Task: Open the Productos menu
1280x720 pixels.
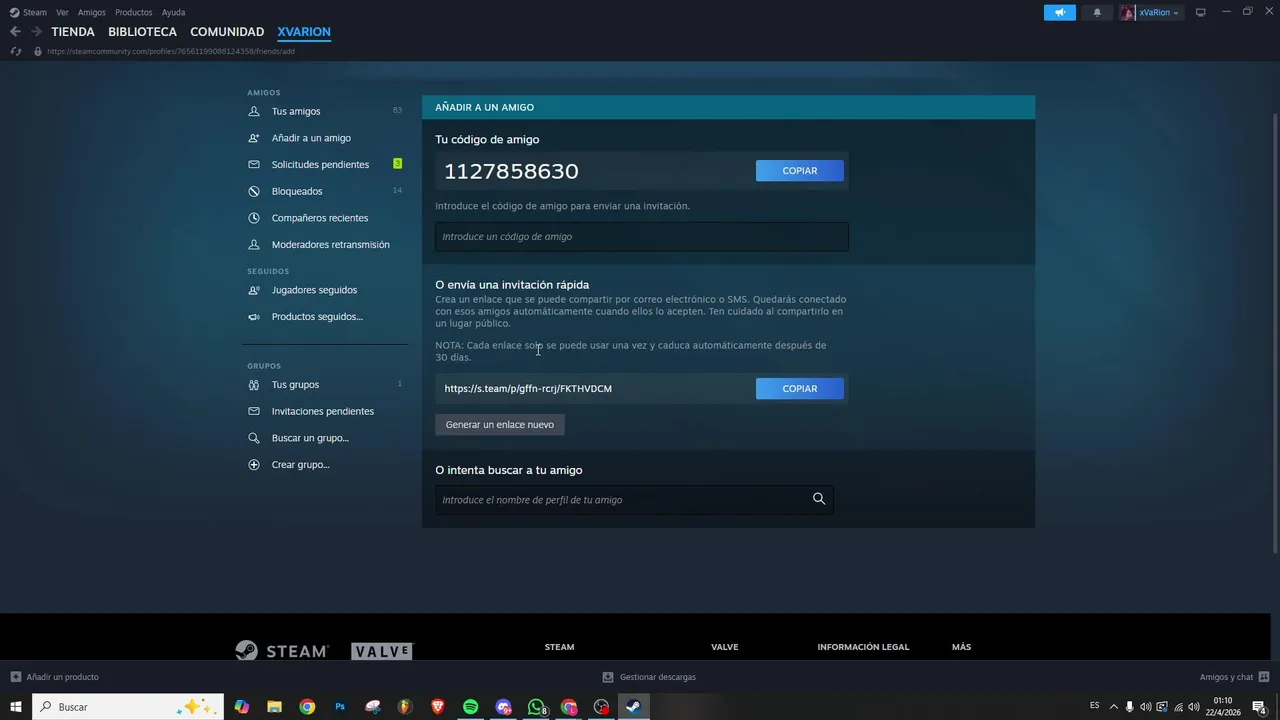Action: [x=134, y=12]
